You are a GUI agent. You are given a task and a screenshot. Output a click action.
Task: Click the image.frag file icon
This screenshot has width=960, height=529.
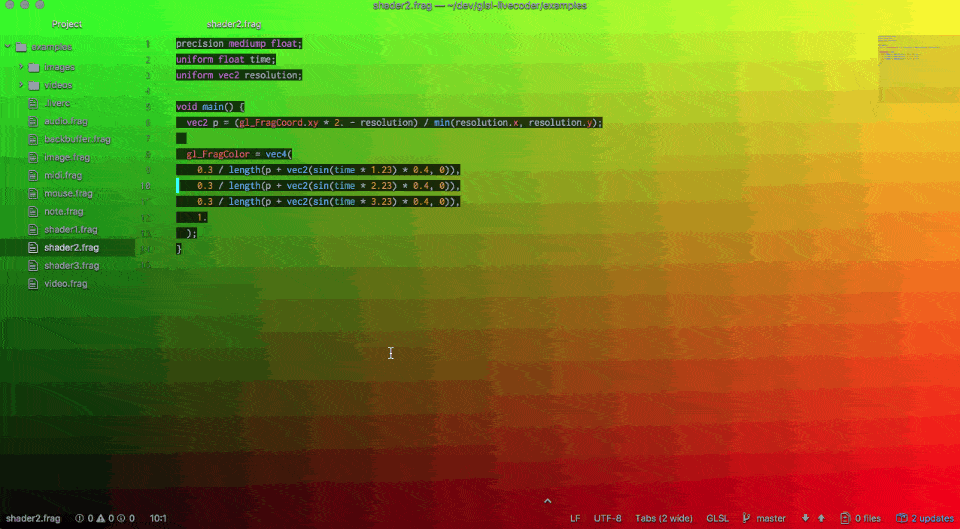point(33,157)
